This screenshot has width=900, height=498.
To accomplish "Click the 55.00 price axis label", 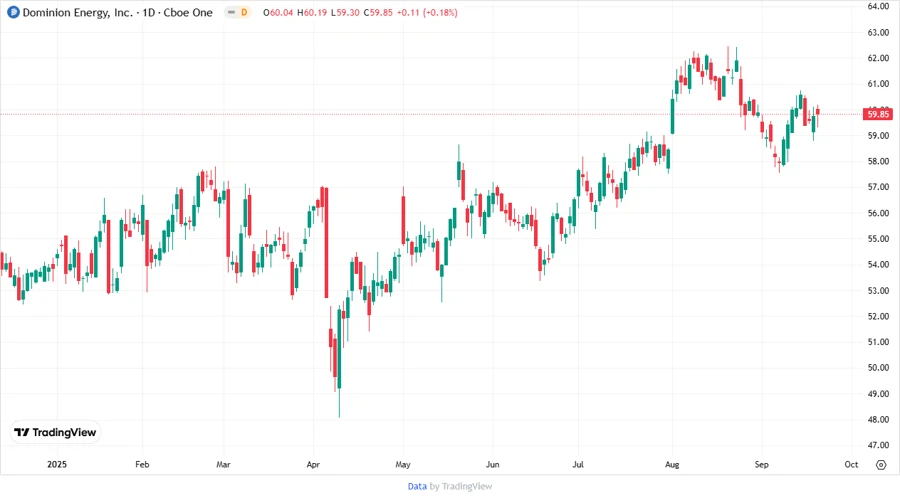I will point(878,239).
